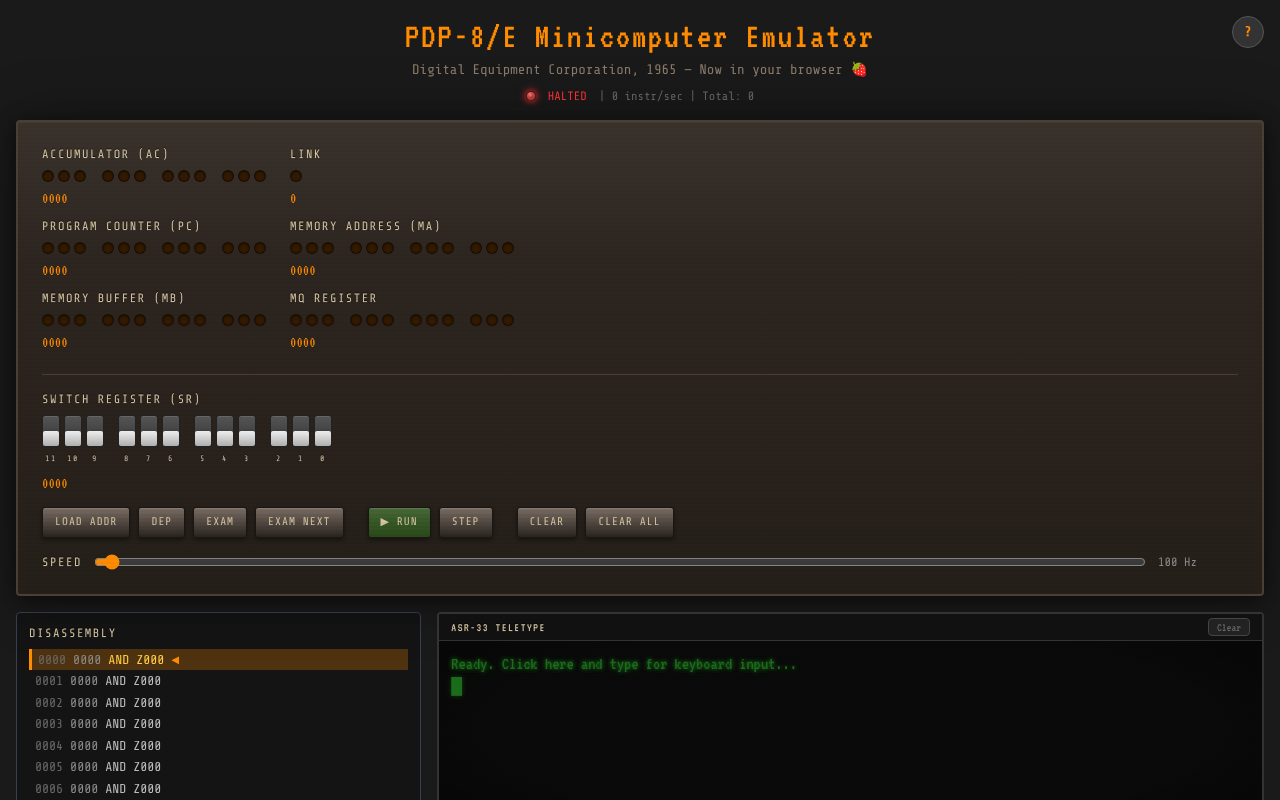Deposit with the DEP button

click(x=161, y=522)
